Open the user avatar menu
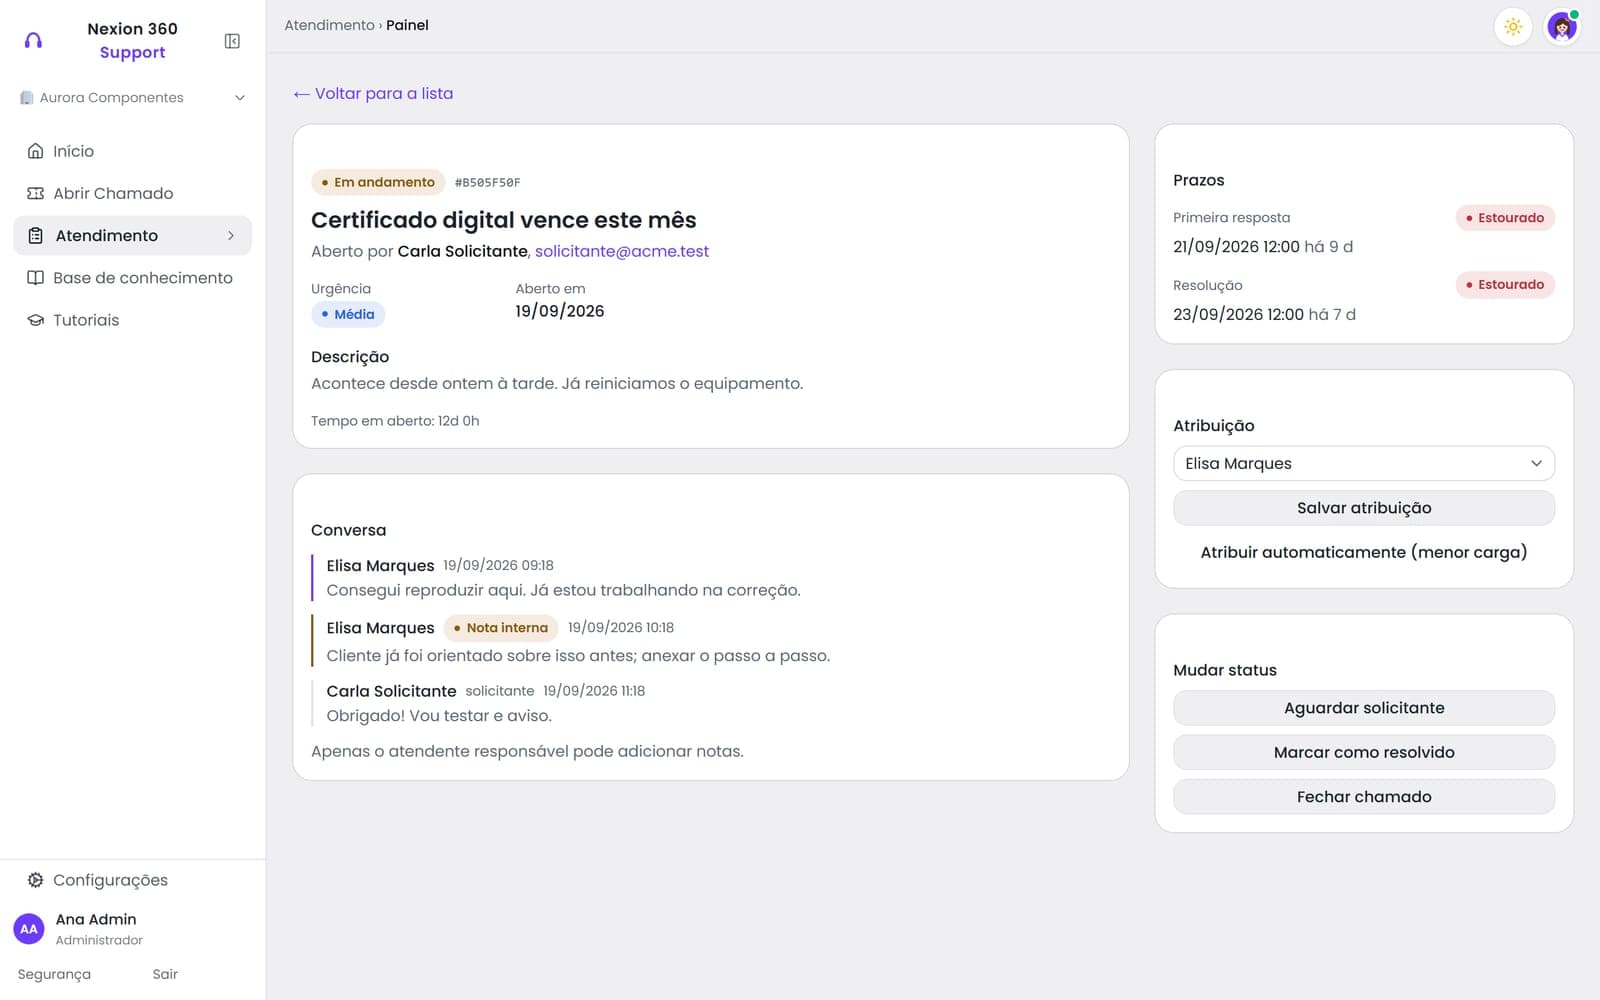 [x=1562, y=27]
